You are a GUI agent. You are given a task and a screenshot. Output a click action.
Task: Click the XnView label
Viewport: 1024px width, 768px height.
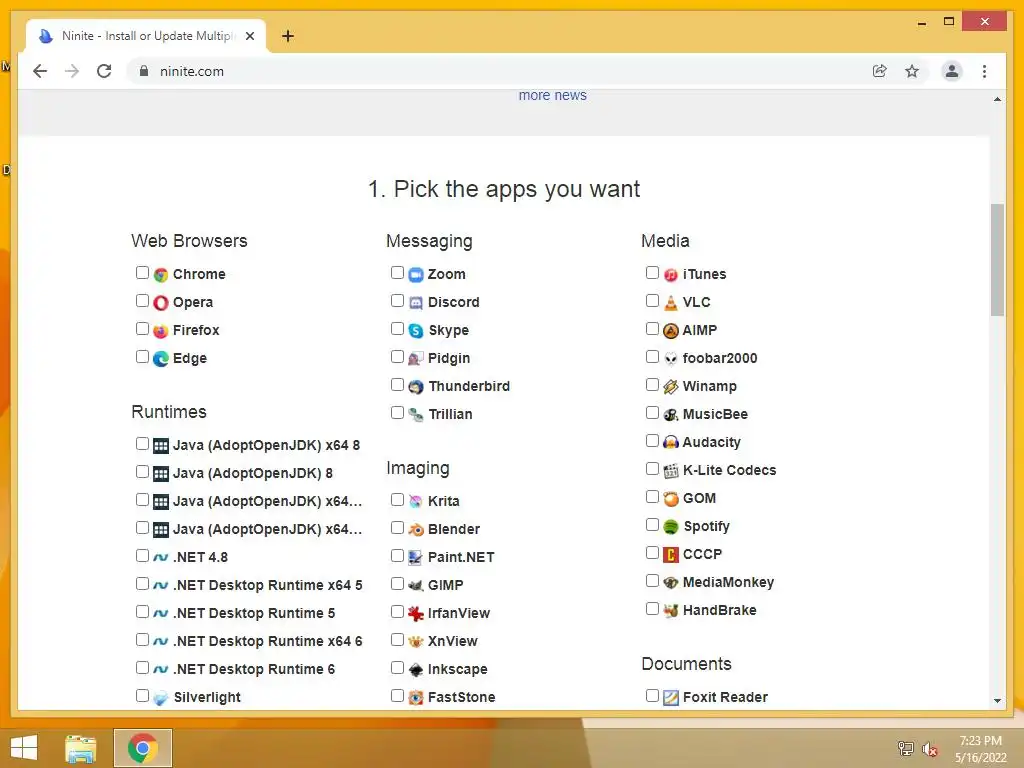[x=453, y=641]
